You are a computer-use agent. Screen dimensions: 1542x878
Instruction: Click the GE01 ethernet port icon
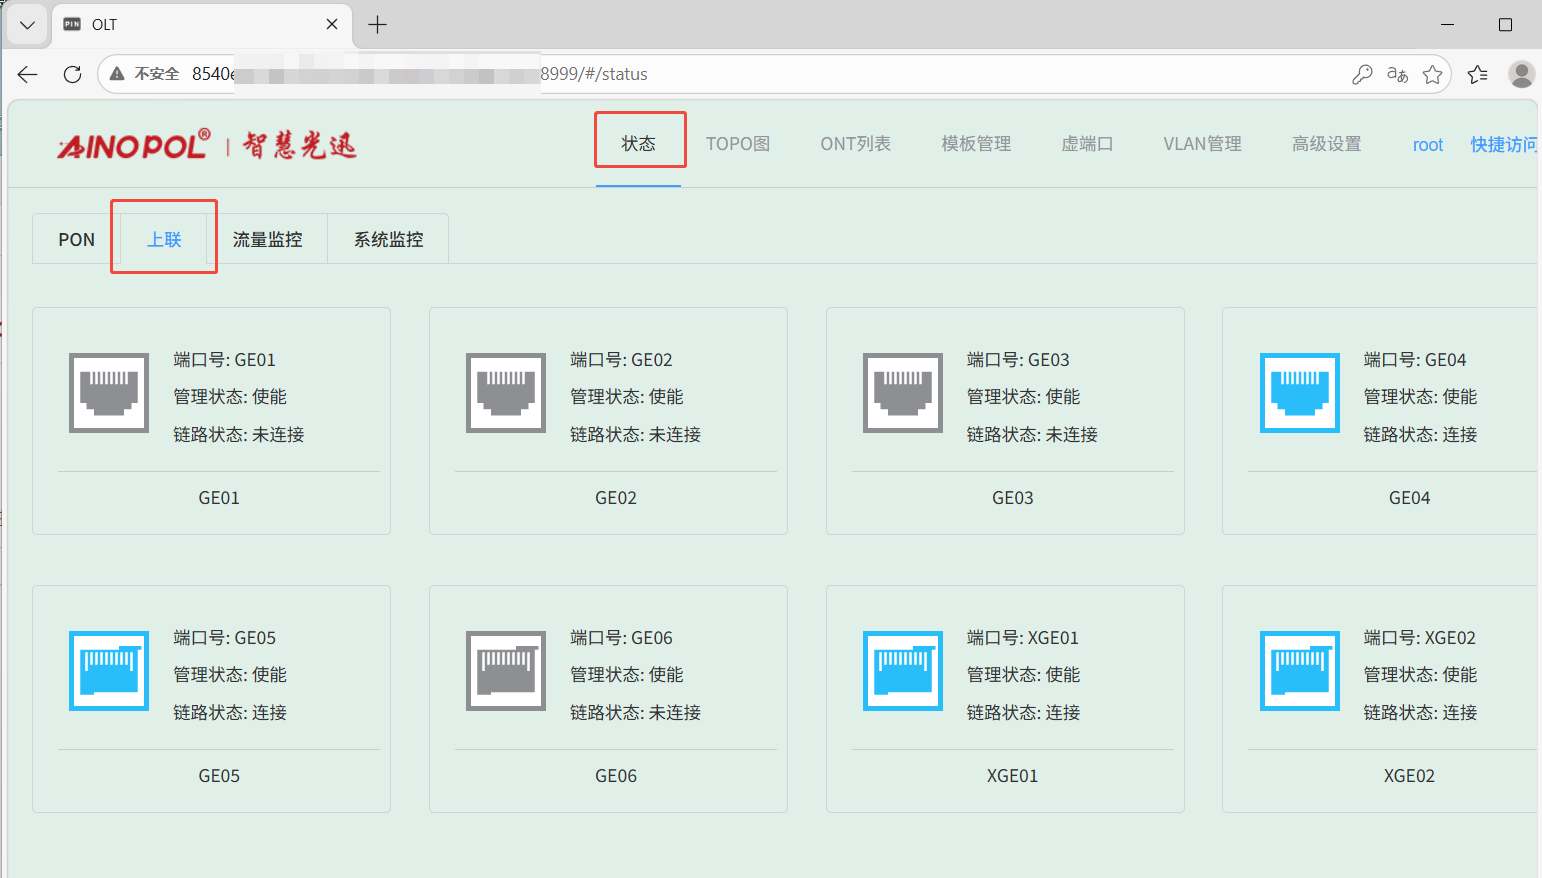(x=109, y=393)
